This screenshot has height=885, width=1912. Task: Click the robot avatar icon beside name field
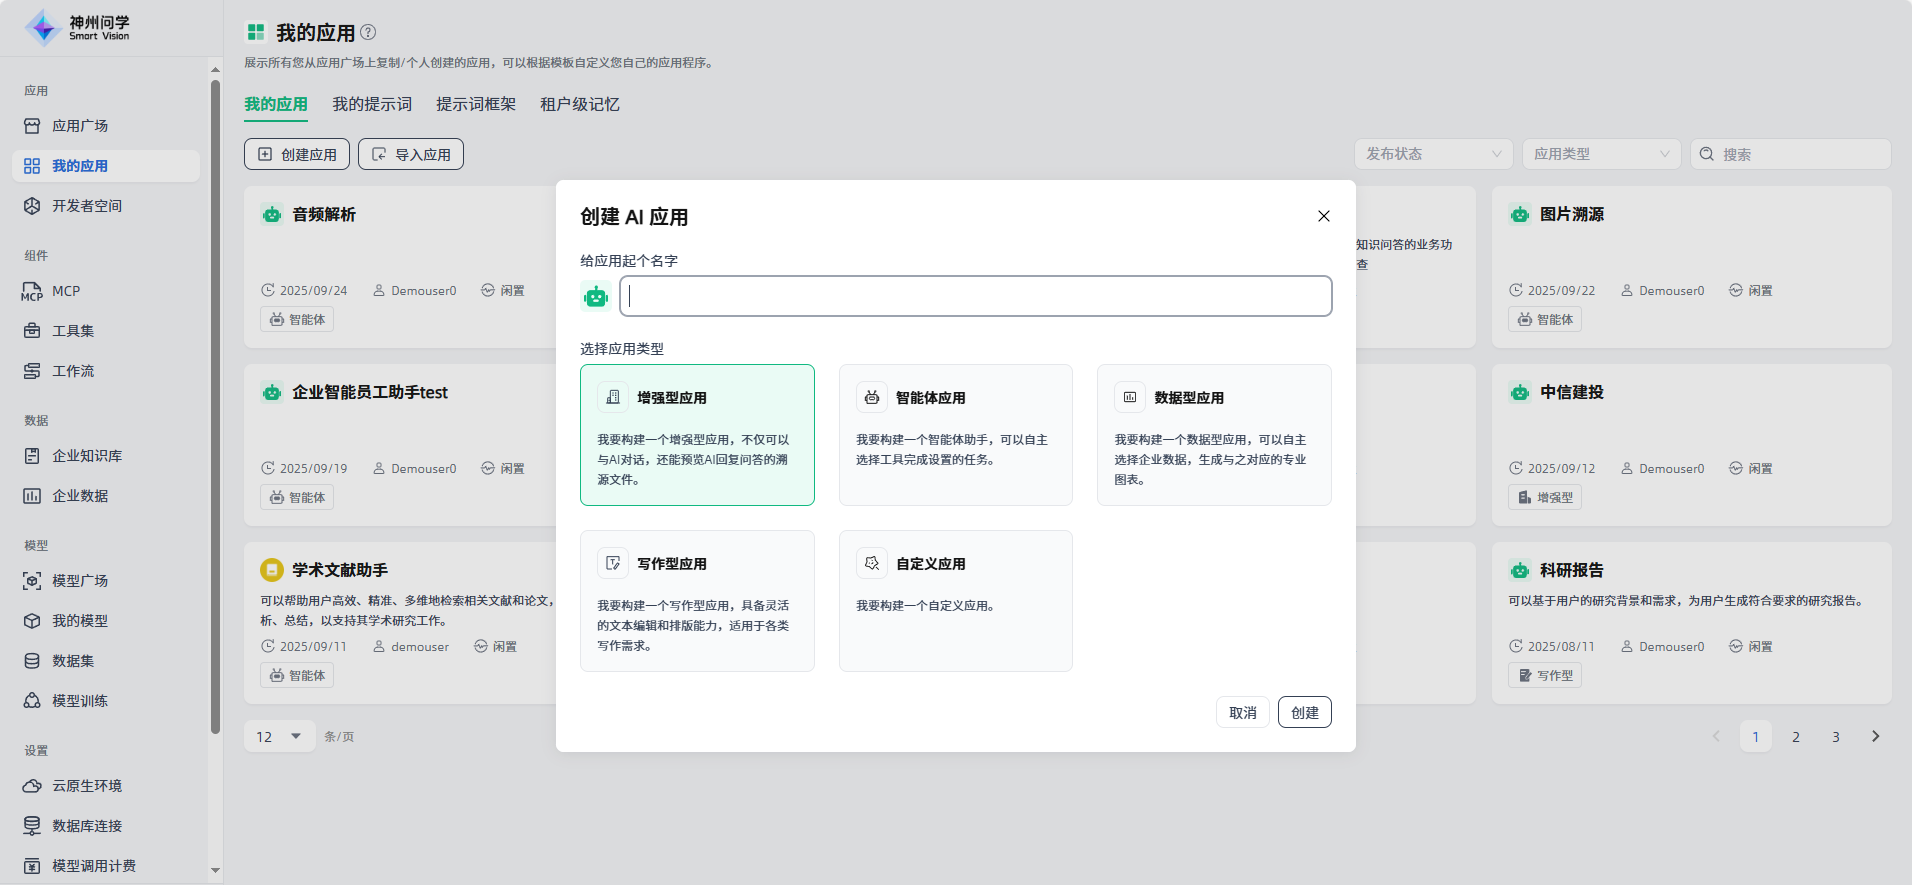(x=596, y=296)
